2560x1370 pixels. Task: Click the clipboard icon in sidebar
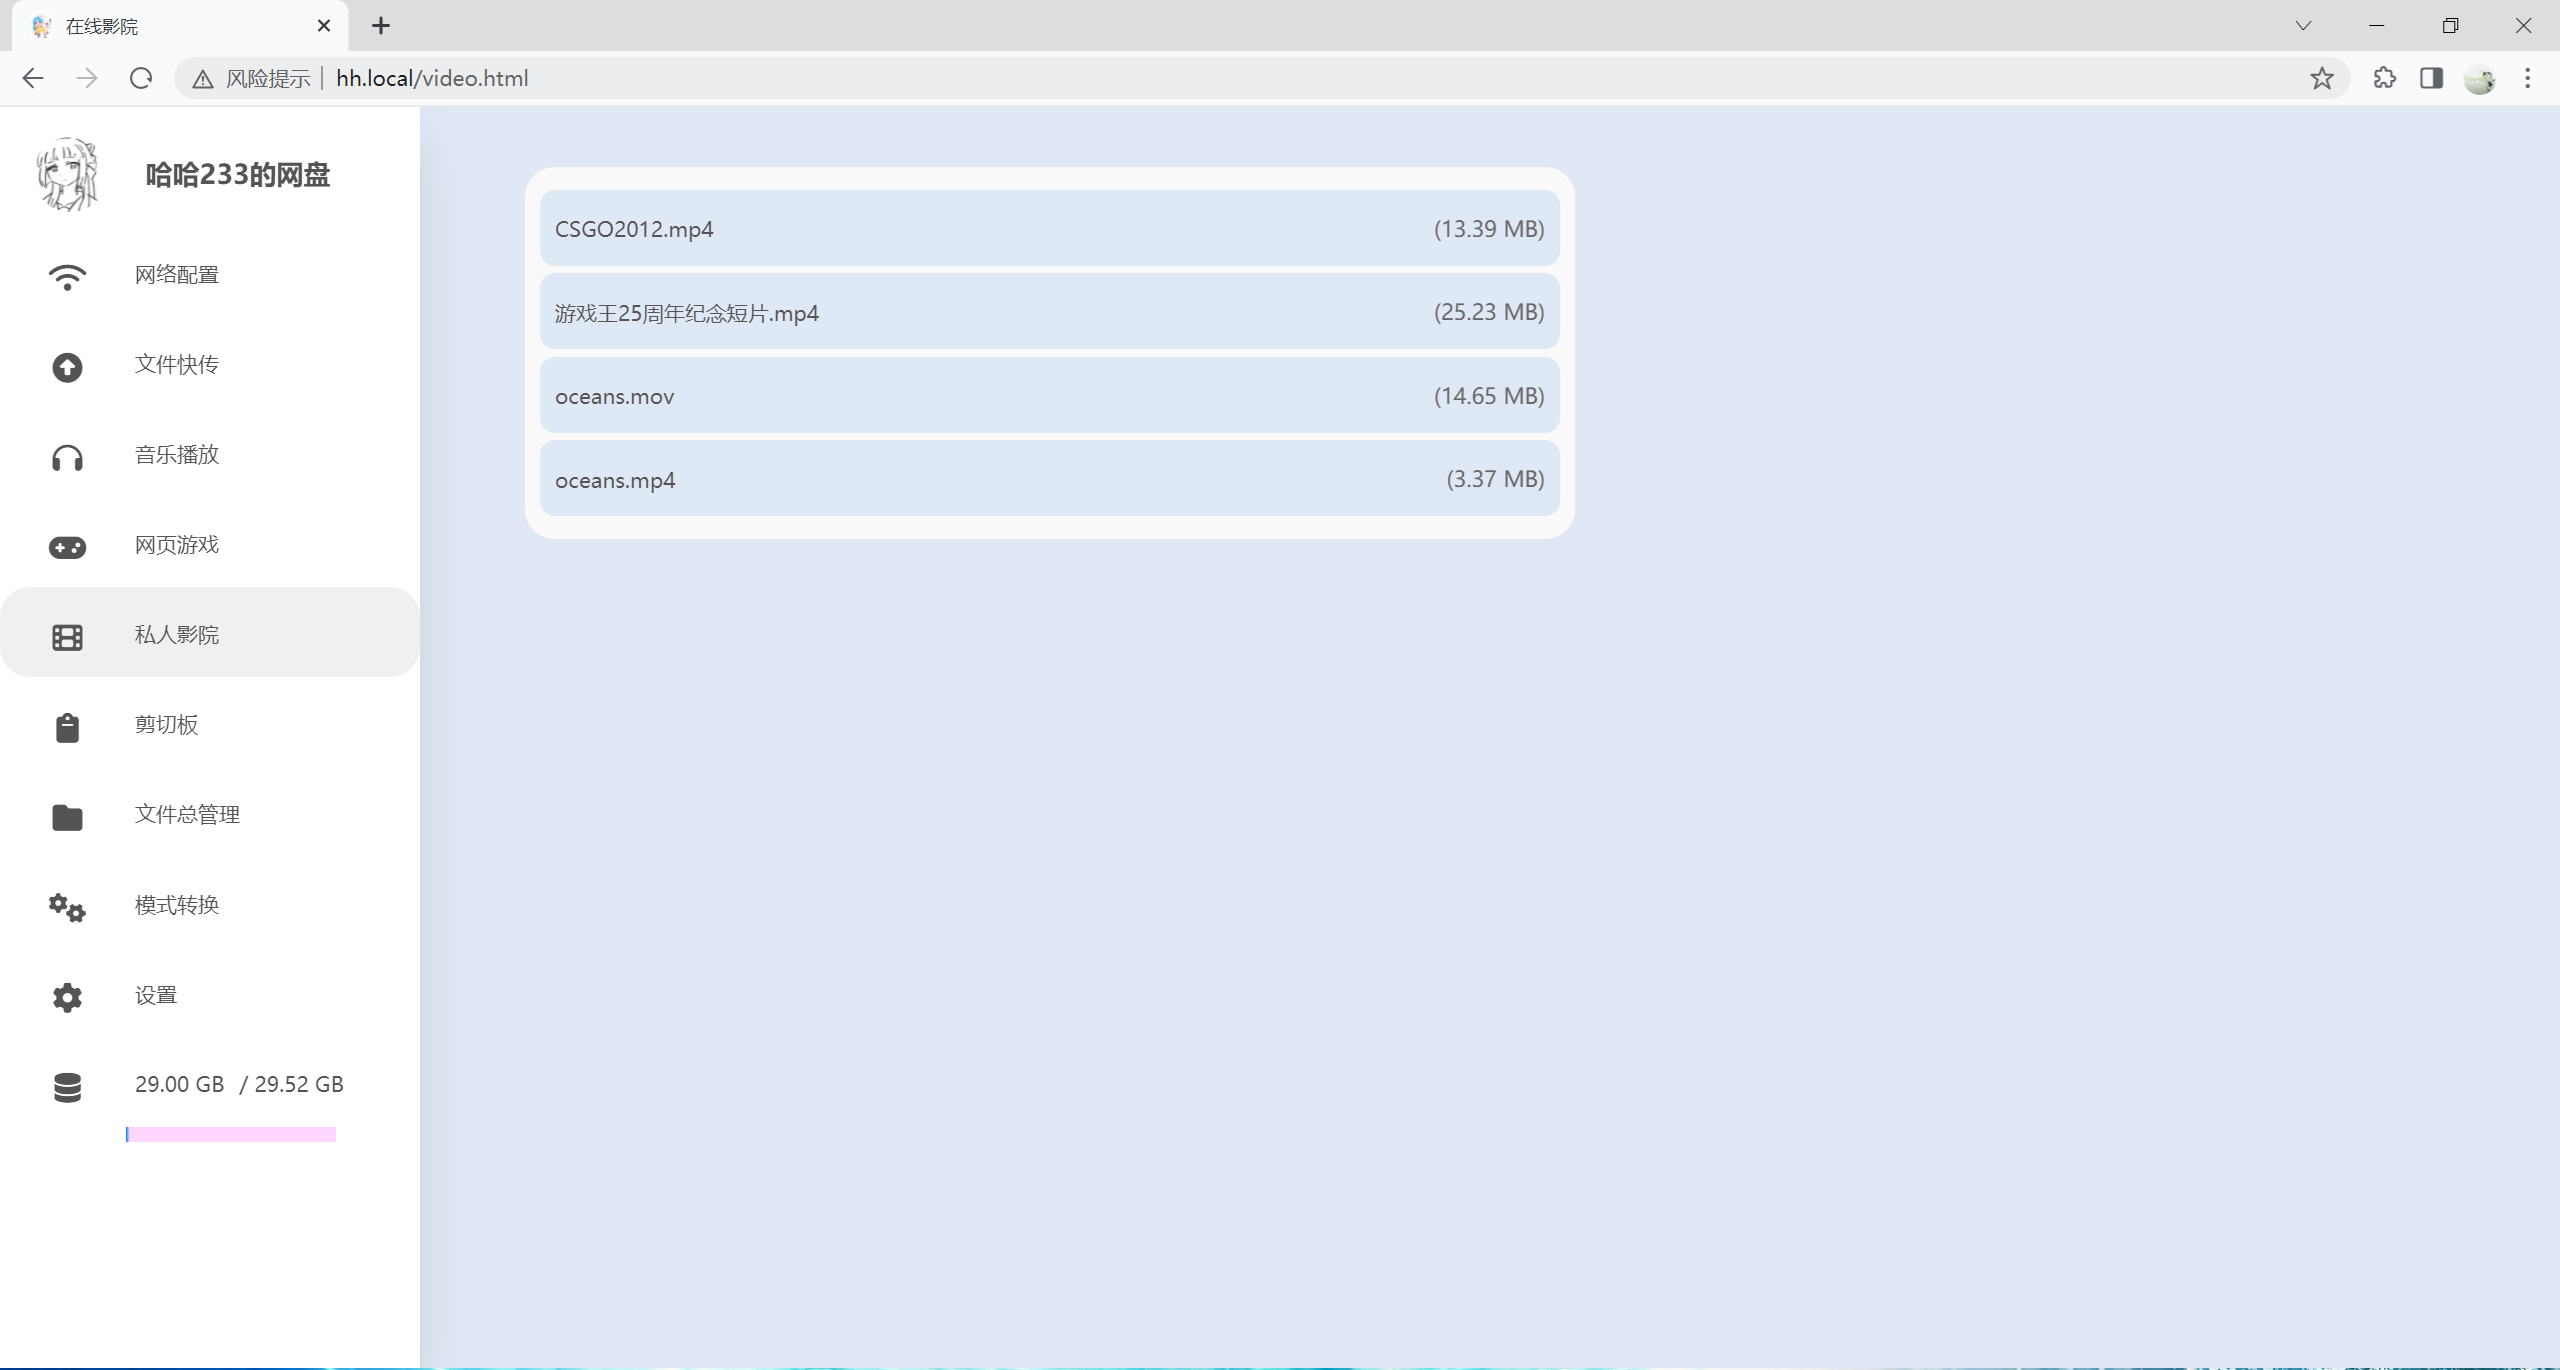67,727
